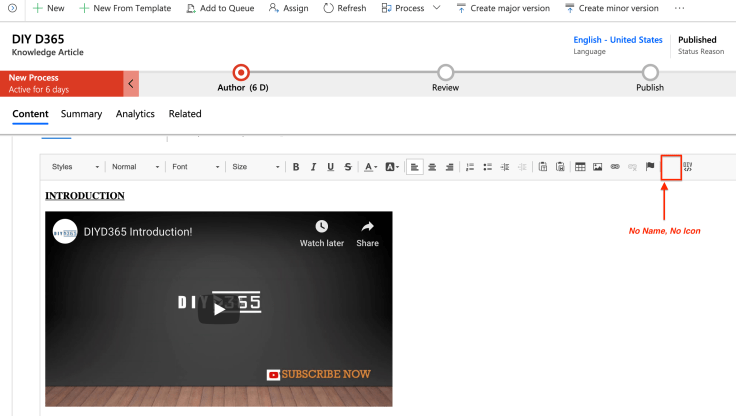
Task: Switch to the Summary tab
Action: (x=81, y=114)
